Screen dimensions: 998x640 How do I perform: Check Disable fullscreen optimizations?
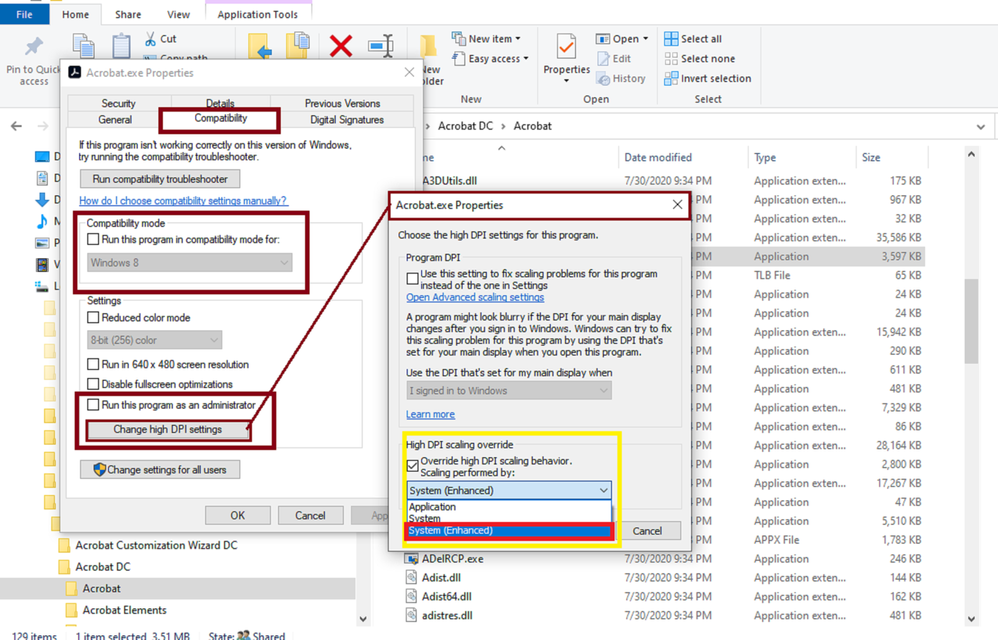[x=94, y=384]
